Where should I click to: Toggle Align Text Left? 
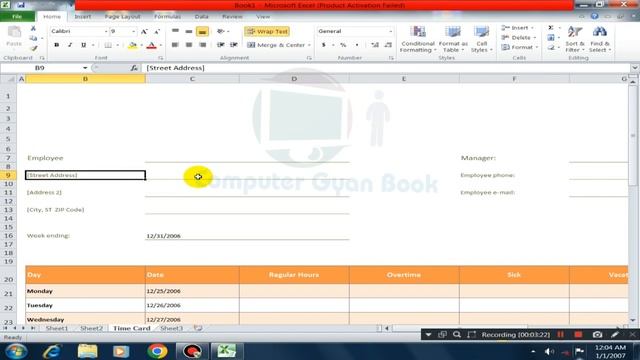point(175,45)
